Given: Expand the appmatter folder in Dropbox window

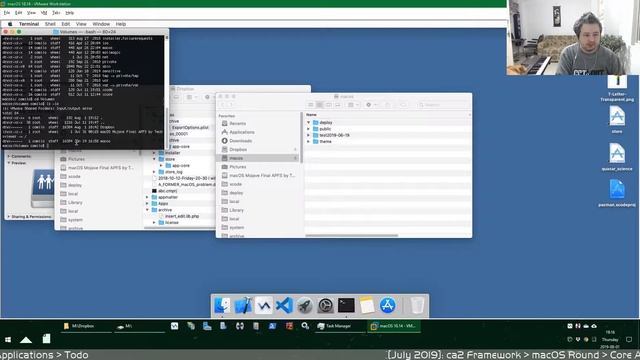Looking at the screenshot, I should pyautogui.click(x=148, y=197).
